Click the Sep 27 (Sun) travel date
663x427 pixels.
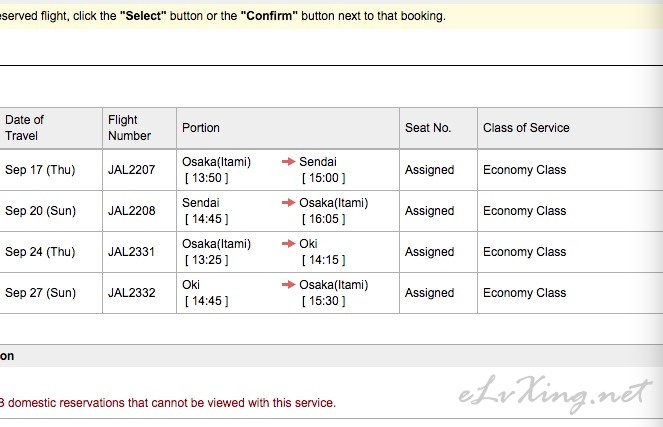point(40,293)
